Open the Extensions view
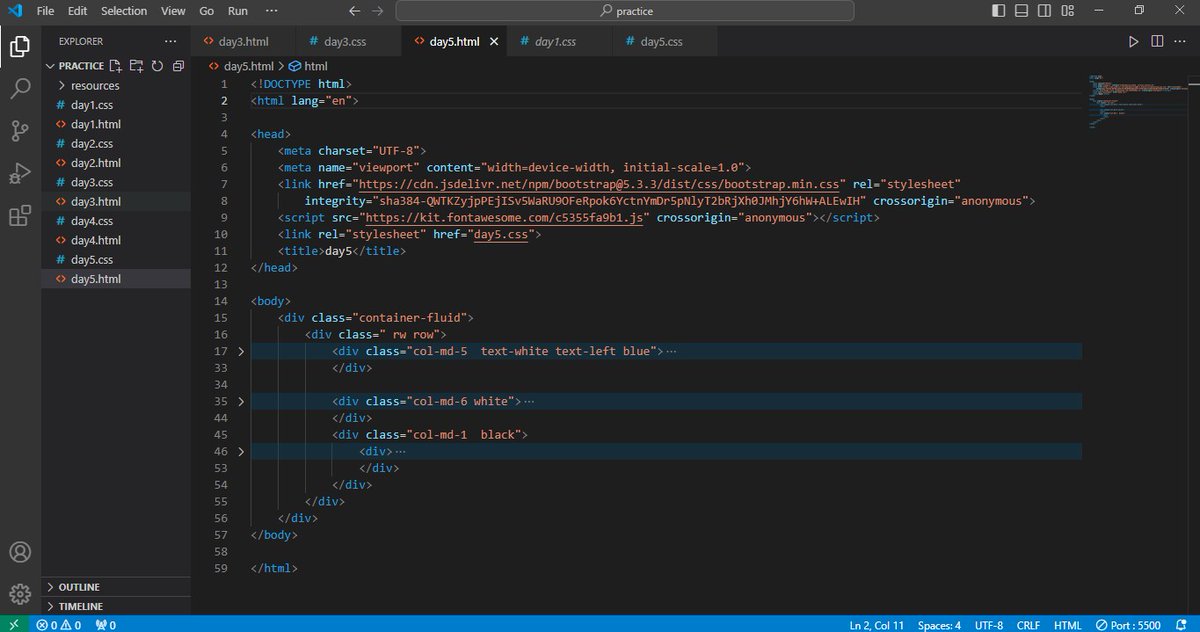Screen dimensions: 1200x632 [x=20, y=217]
